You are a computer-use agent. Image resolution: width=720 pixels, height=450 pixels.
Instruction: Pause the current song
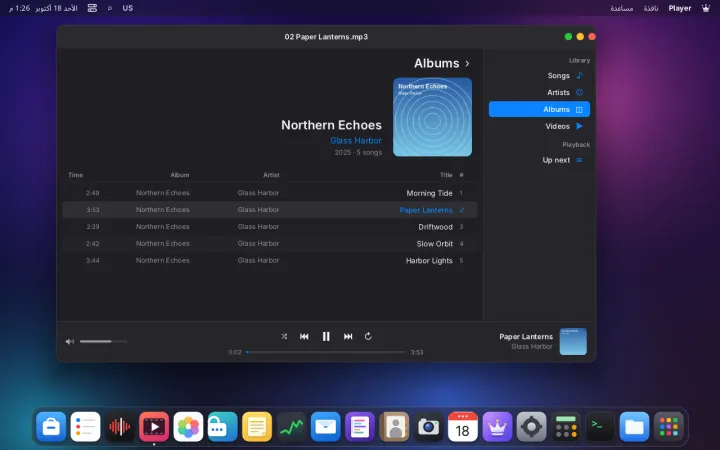pos(326,336)
